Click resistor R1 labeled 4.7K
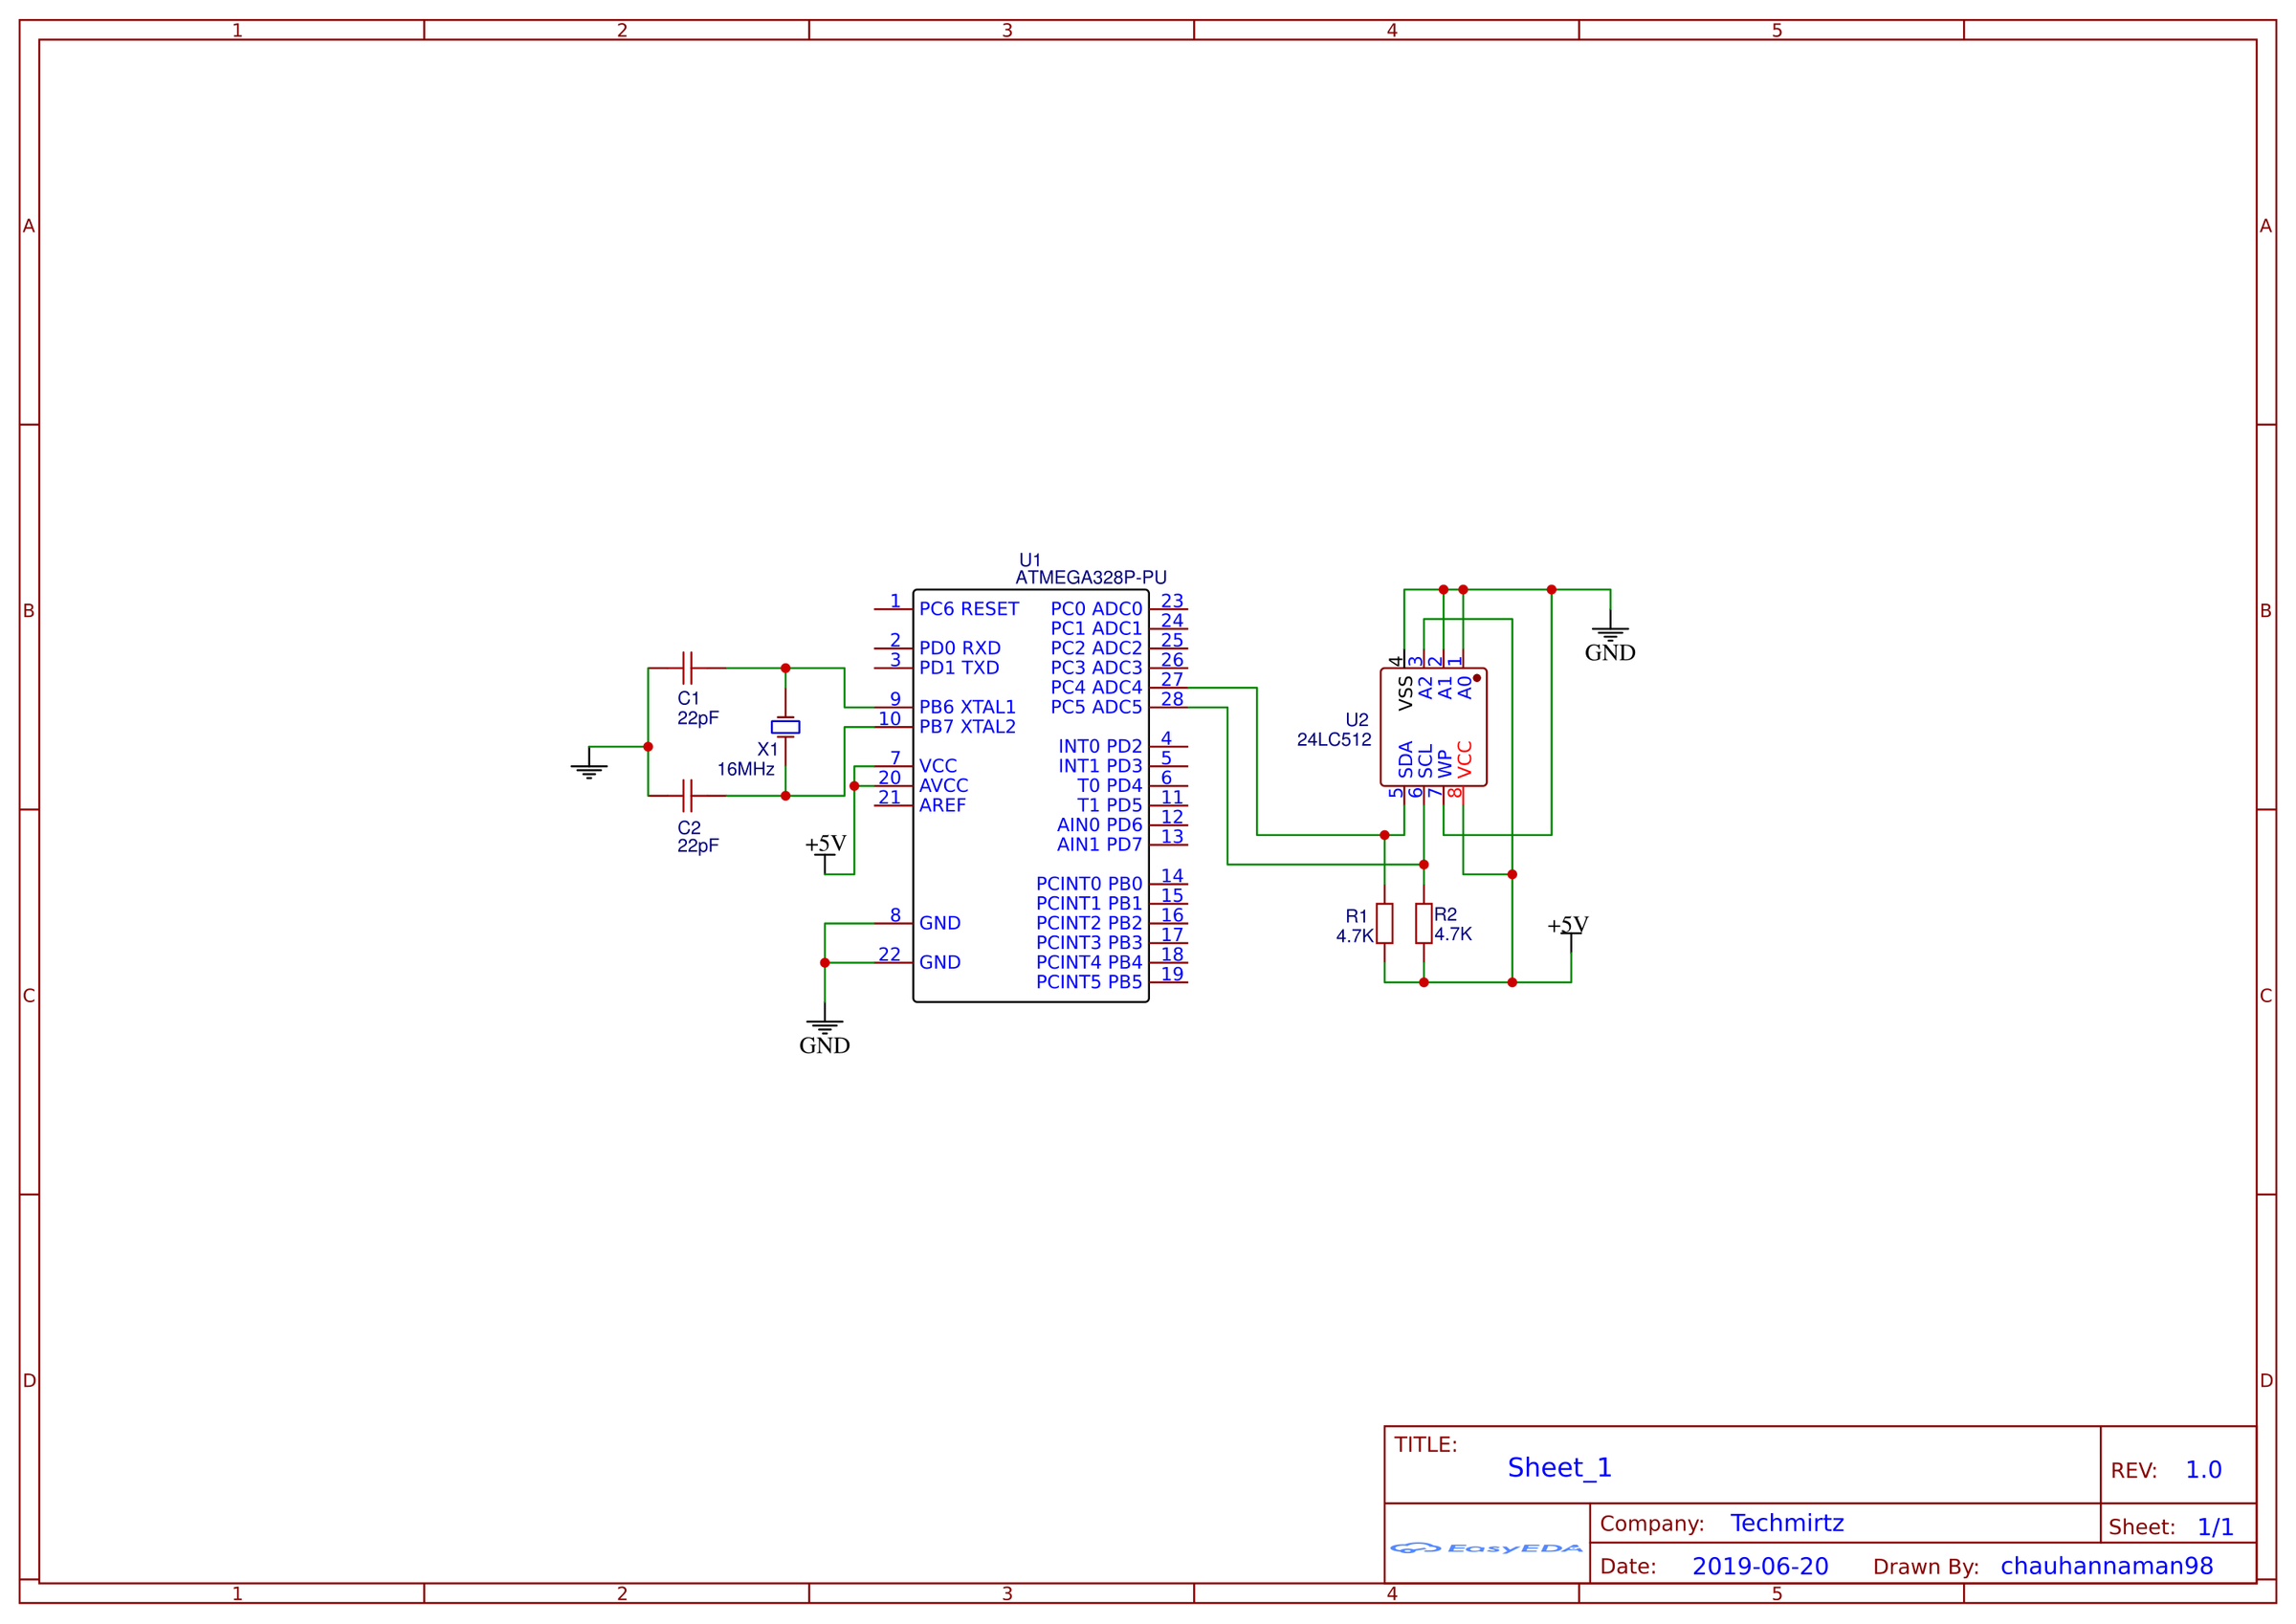This screenshot has height=1624, width=2296. coord(1383,925)
